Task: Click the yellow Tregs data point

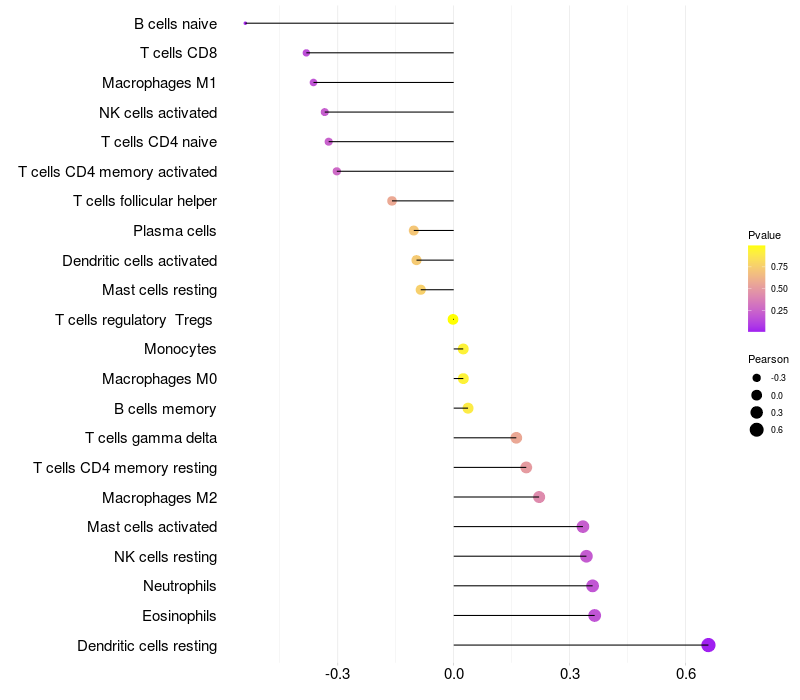Action: [453, 319]
